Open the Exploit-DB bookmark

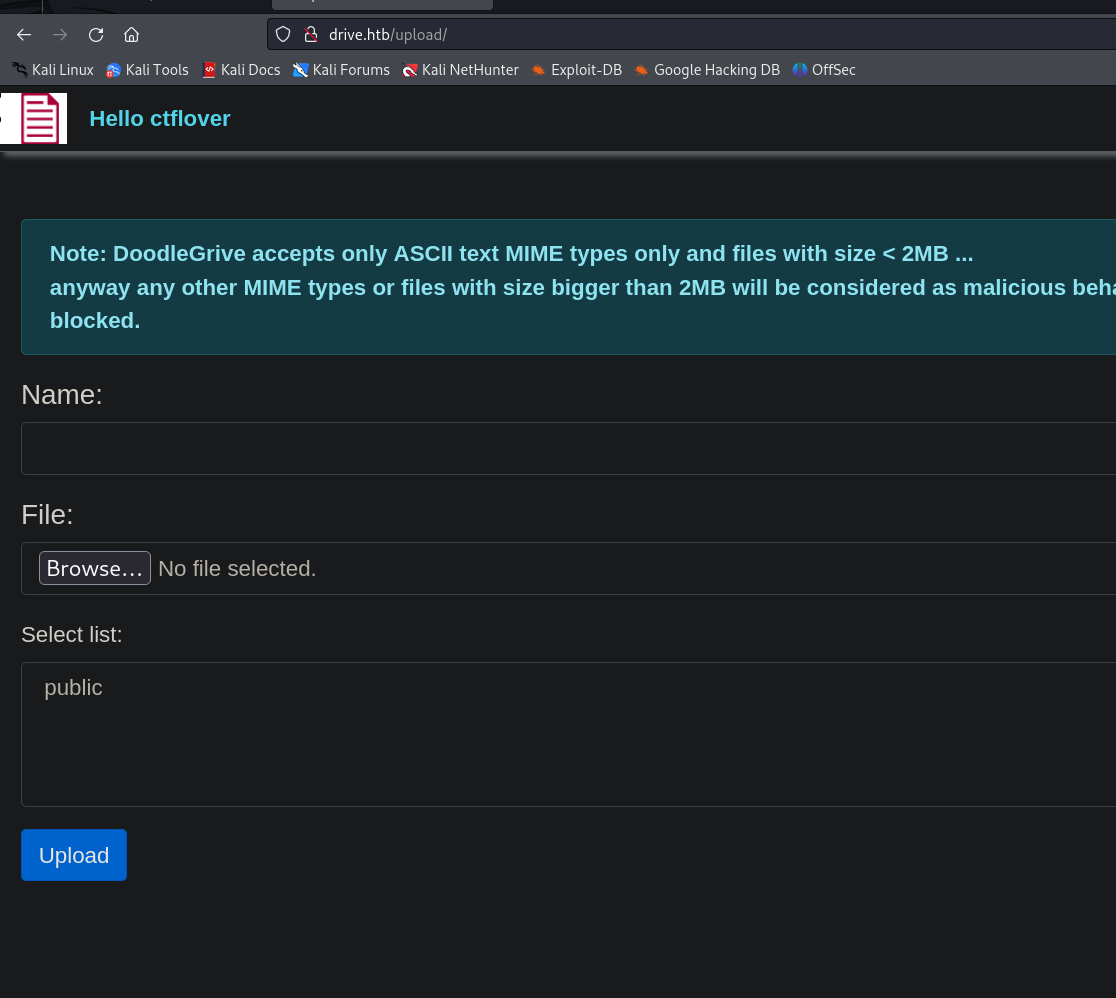pyautogui.click(x=576, y=70)
